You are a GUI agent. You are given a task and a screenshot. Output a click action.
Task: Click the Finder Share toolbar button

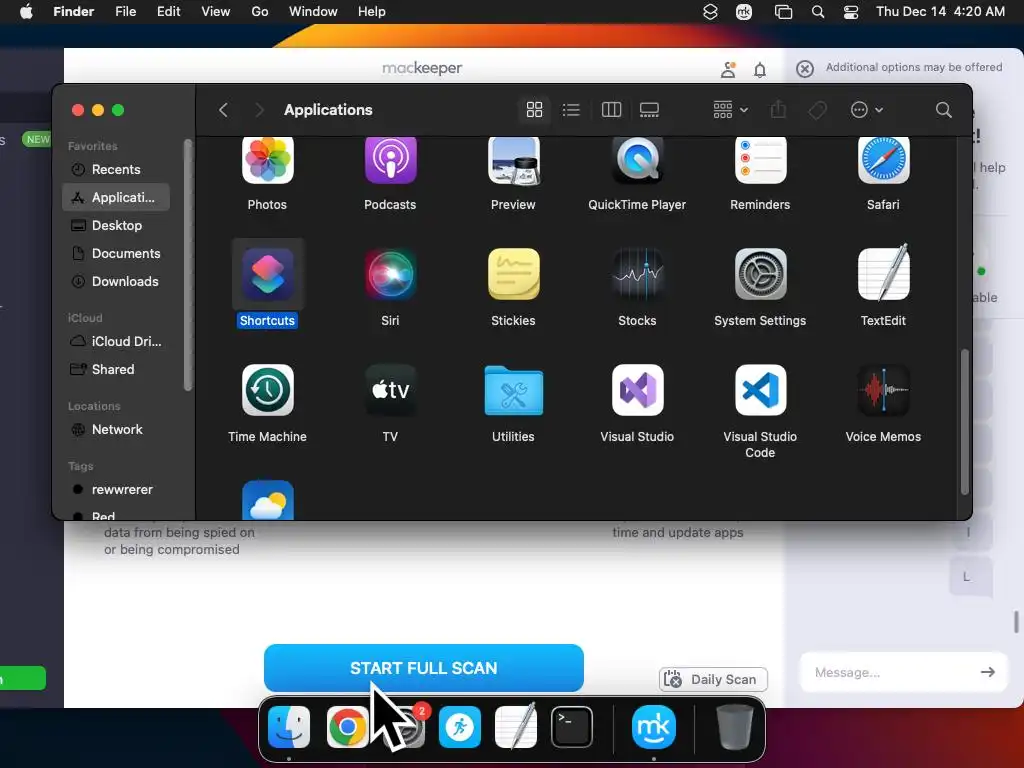778,110
